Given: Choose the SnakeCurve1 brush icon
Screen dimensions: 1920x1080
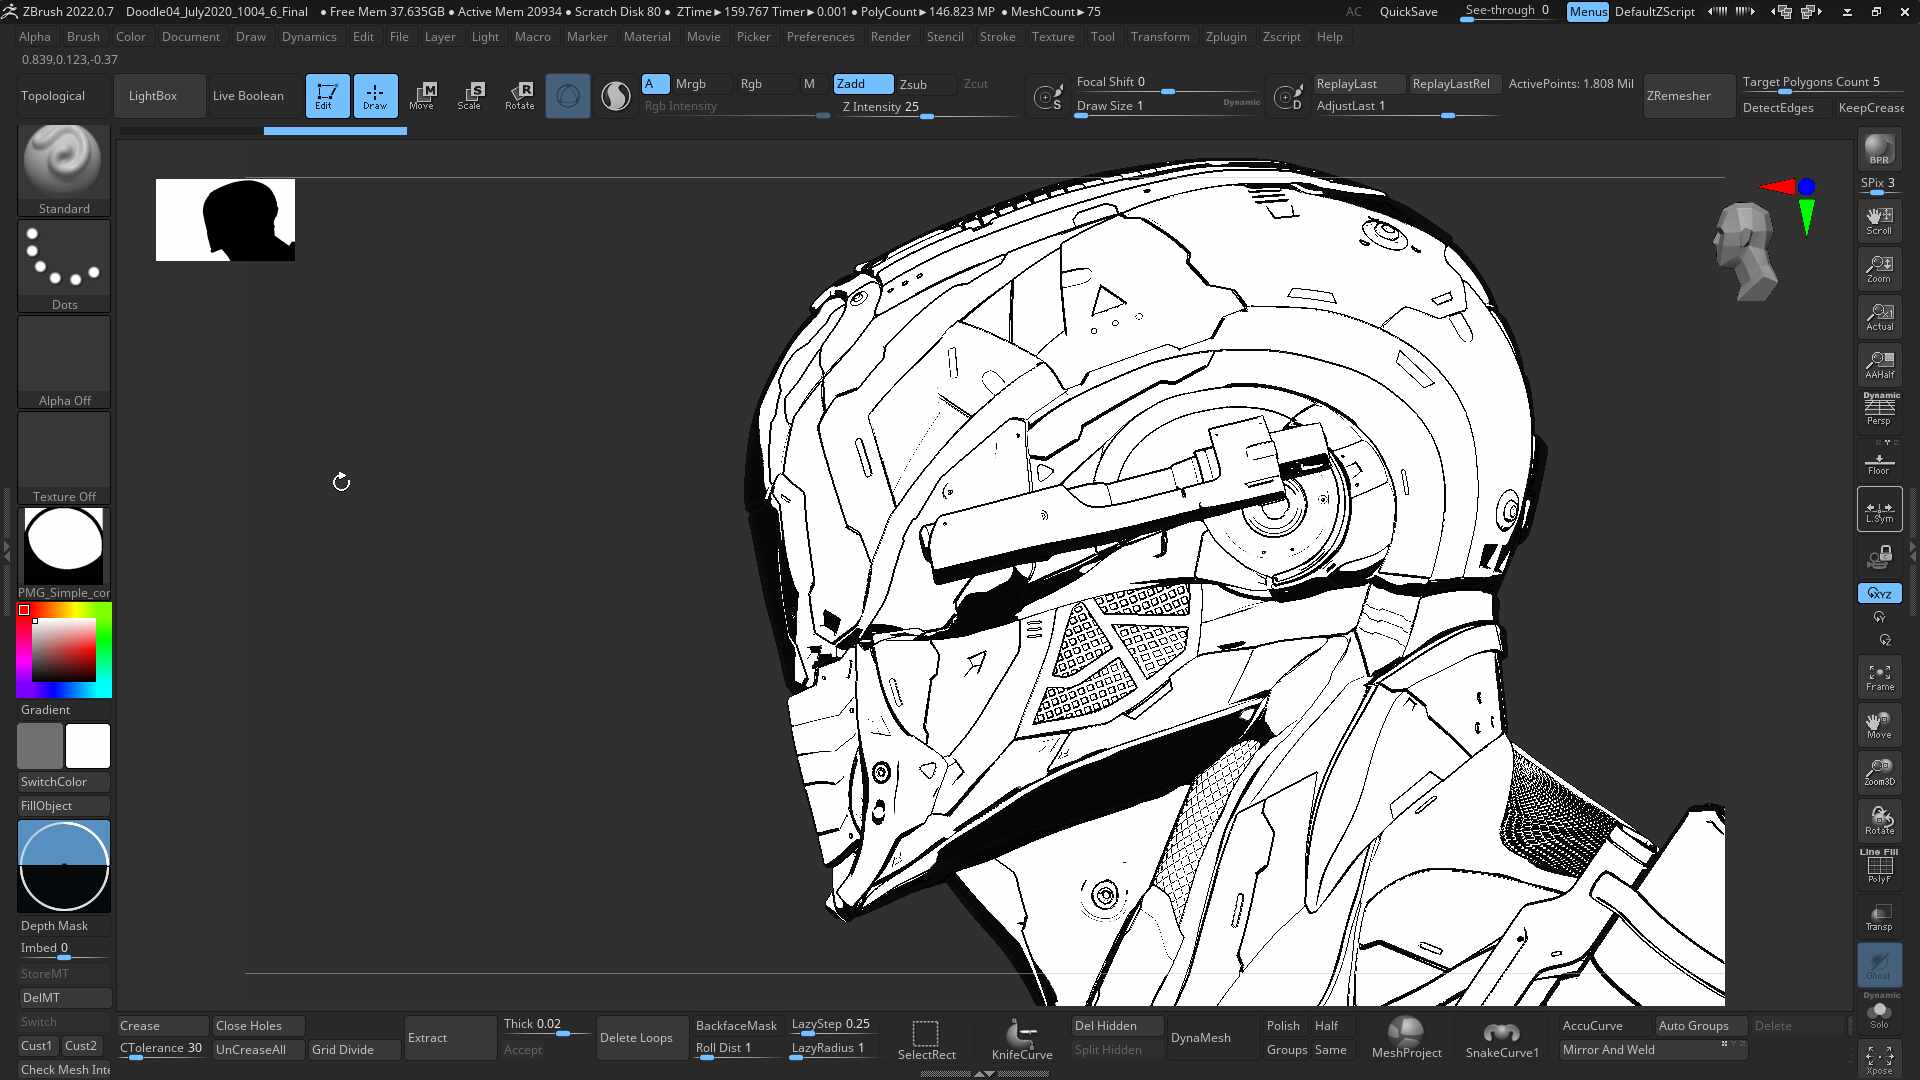Looking at the screenshot, I should (1502, 1038).
